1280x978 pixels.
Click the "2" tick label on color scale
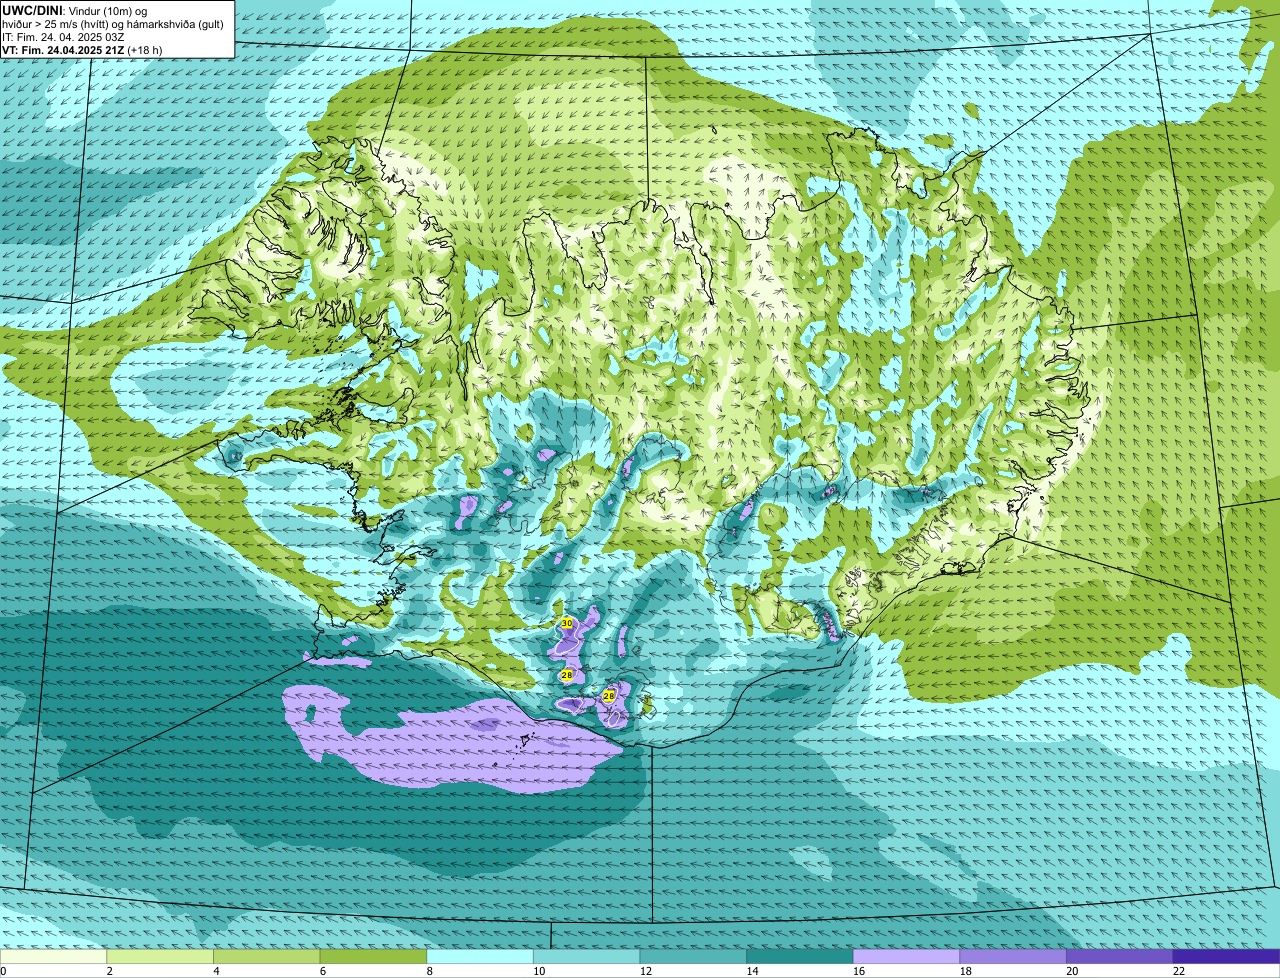click(110, 971)
